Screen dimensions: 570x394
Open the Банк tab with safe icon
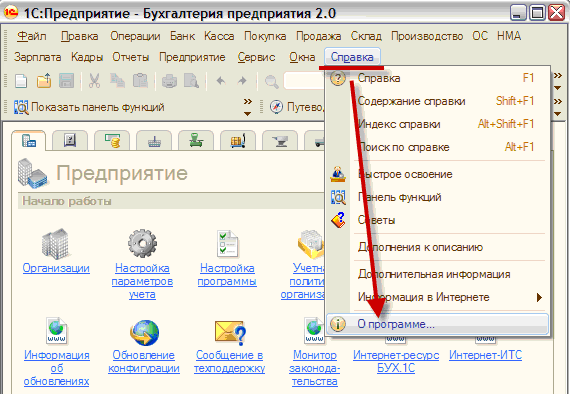(x=70, y=140)
